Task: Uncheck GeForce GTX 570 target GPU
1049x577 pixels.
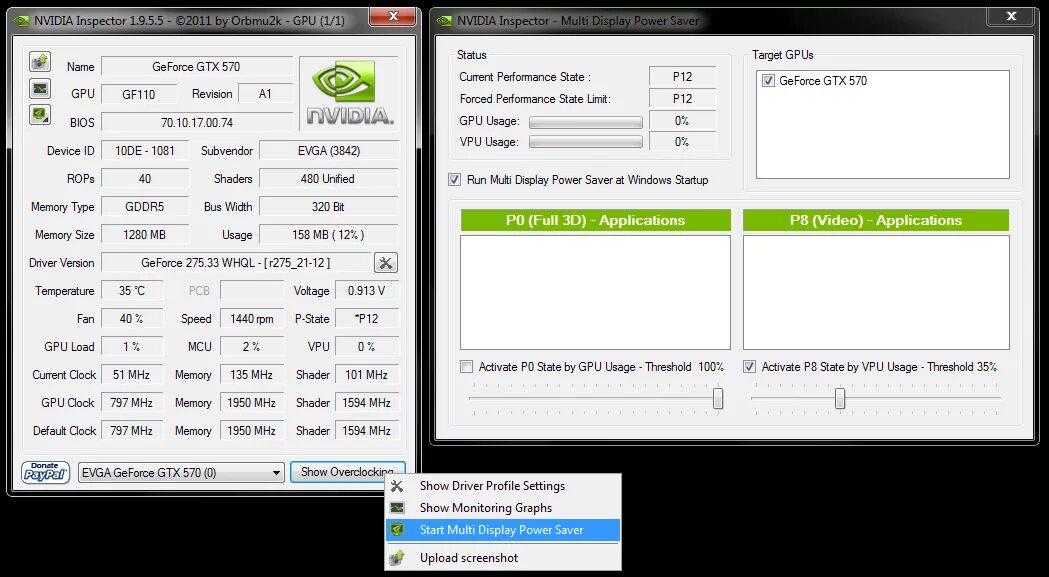Action: tap(767, 81)
